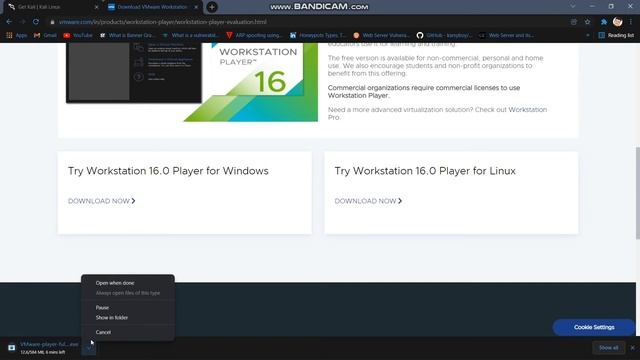Screen dimensions: 640x360
Task: Click 'Try Workstation 16.0 Player for Windows' heading
Action: coord(168,171)
